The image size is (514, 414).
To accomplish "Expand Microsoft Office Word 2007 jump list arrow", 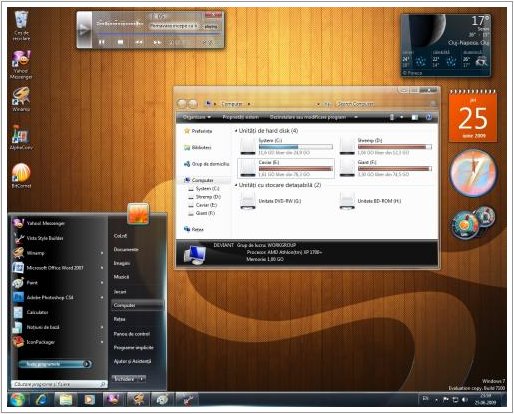I will tap(102, 268).
